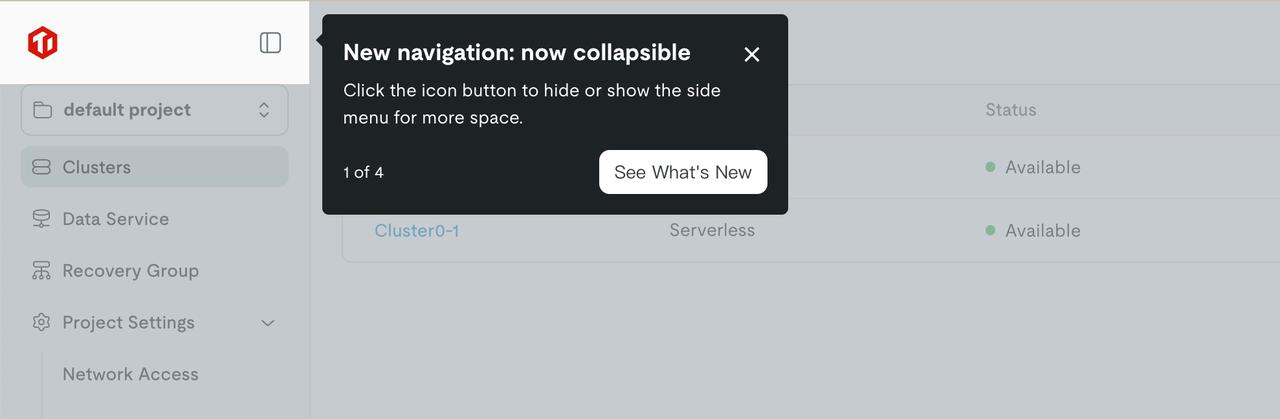Close the New navigation tooltip
The width and height of the screenshot is (1280, 419).
[x=752, y=54]
